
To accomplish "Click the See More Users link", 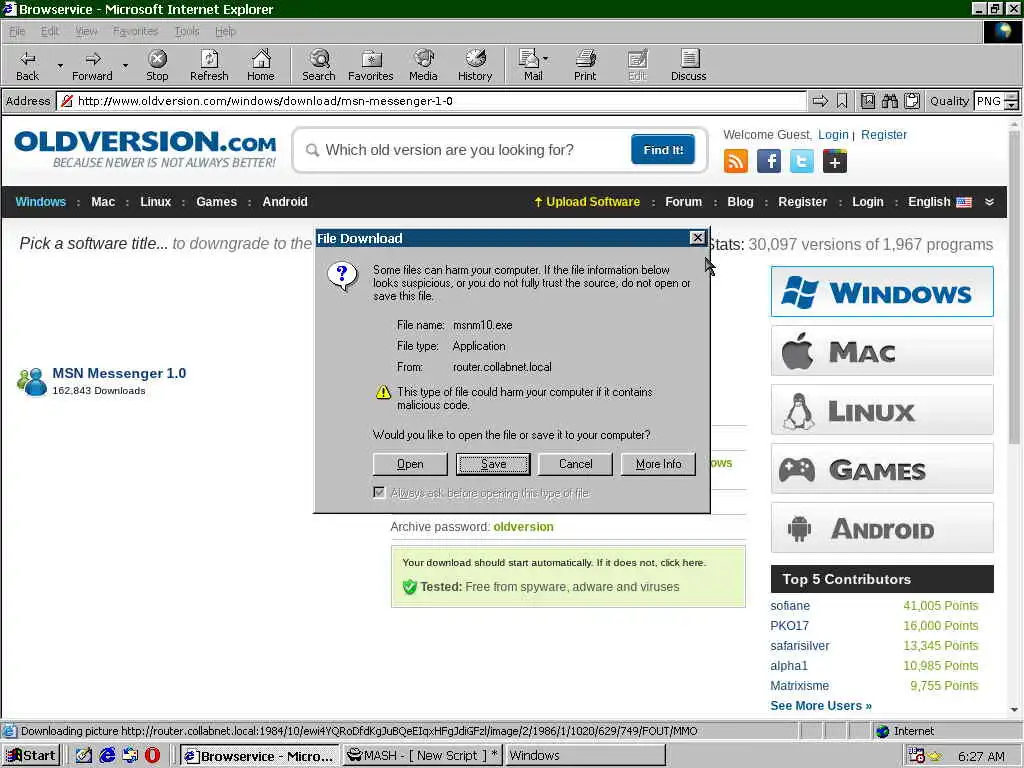I will click(821, 706).
